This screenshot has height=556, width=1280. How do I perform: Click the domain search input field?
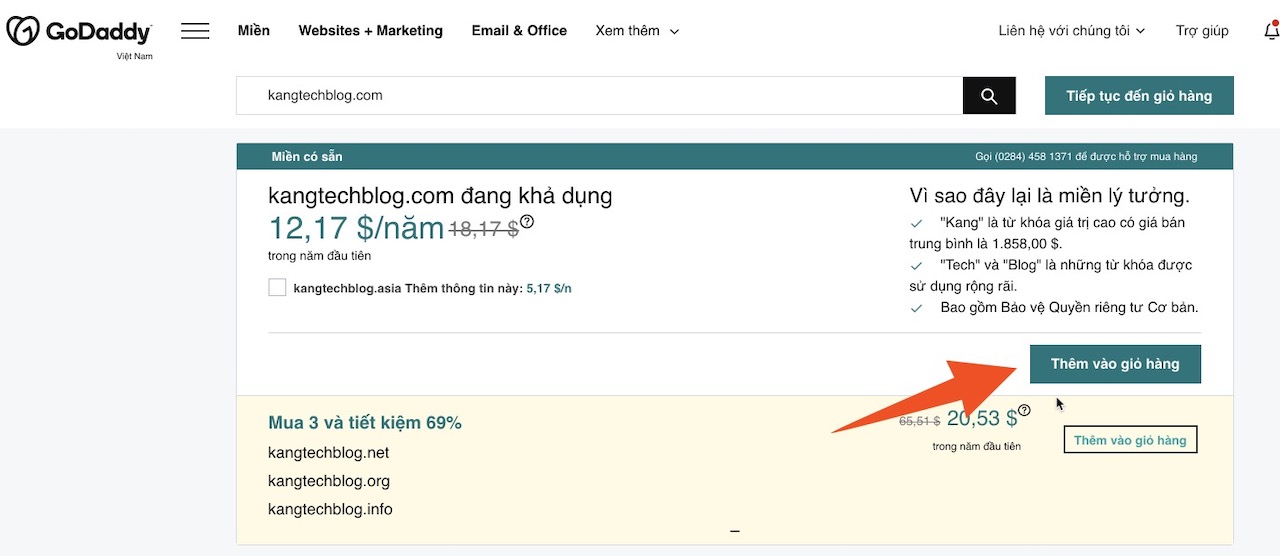599,96
